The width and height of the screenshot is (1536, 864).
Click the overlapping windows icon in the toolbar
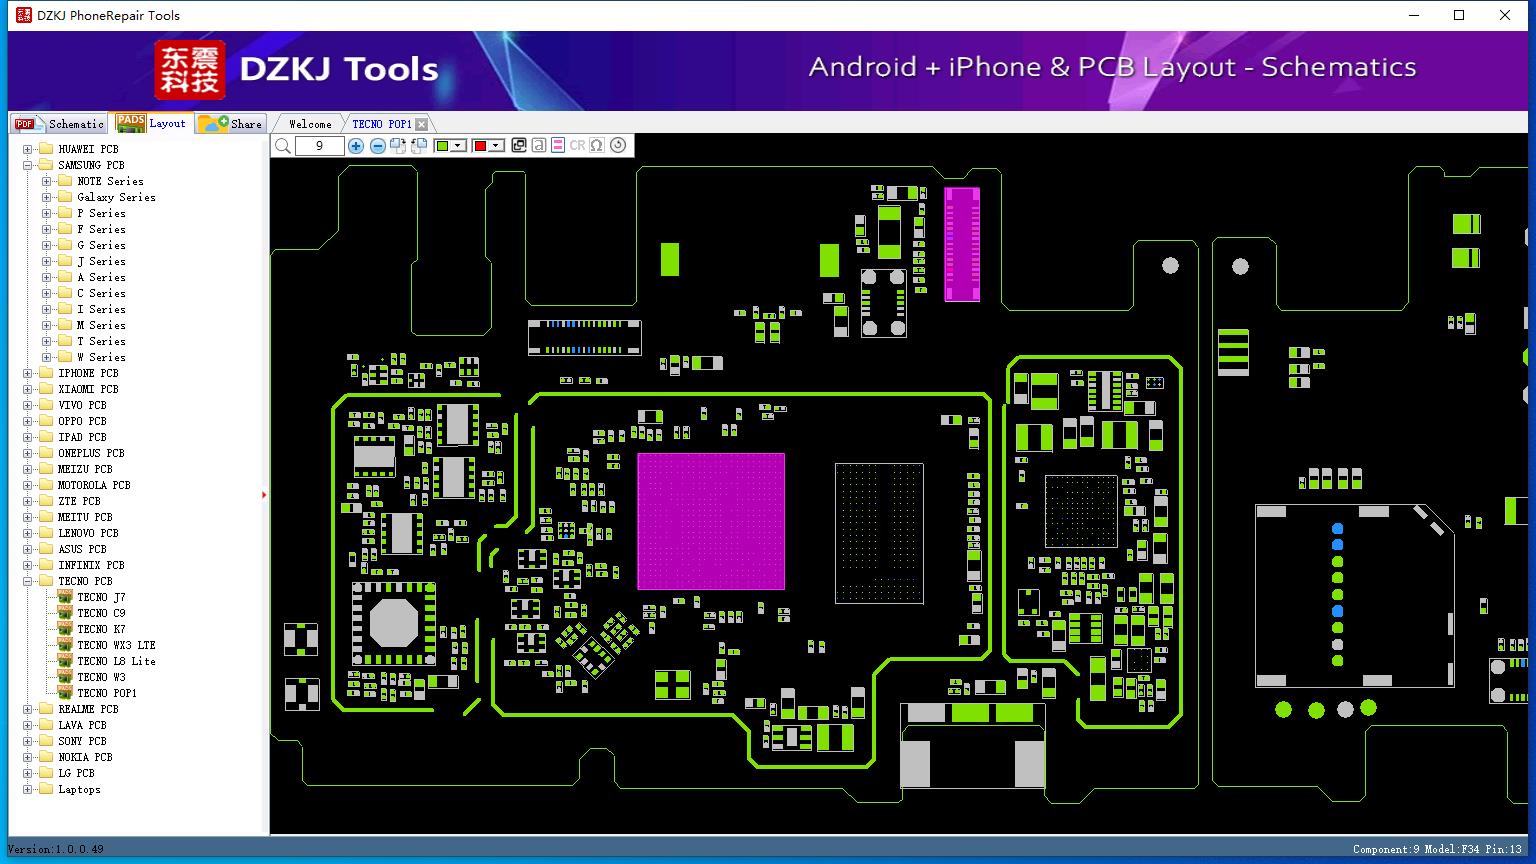point(519,146)
